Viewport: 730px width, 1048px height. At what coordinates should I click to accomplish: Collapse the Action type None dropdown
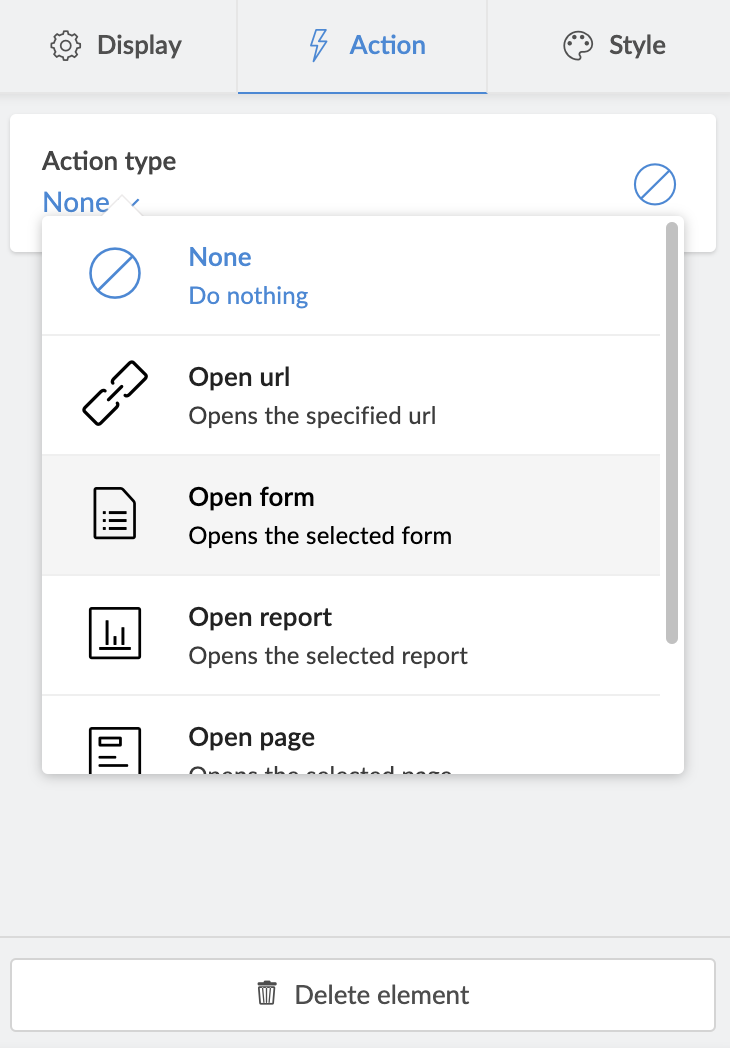90,202
